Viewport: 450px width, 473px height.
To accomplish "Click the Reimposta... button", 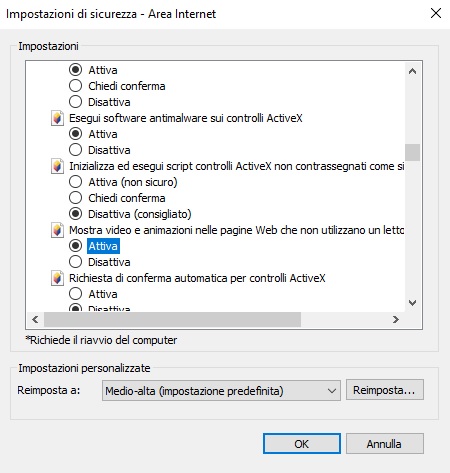I will pos(385,390).
